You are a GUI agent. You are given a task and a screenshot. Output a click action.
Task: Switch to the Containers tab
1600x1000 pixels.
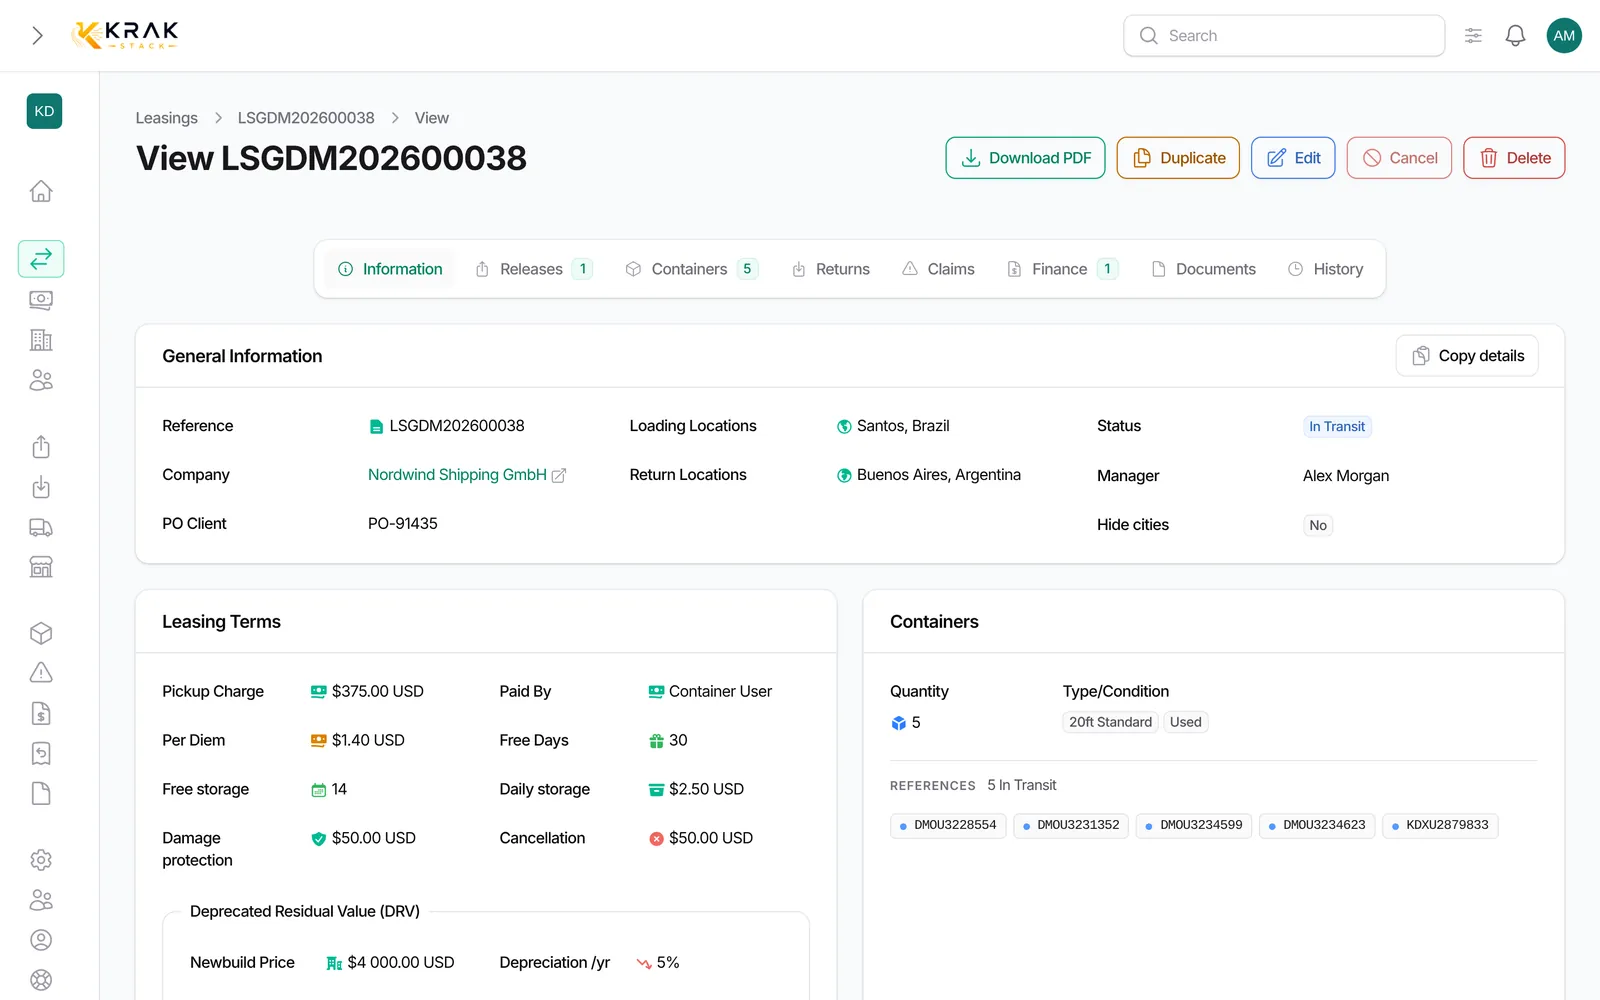click(692, 269)
